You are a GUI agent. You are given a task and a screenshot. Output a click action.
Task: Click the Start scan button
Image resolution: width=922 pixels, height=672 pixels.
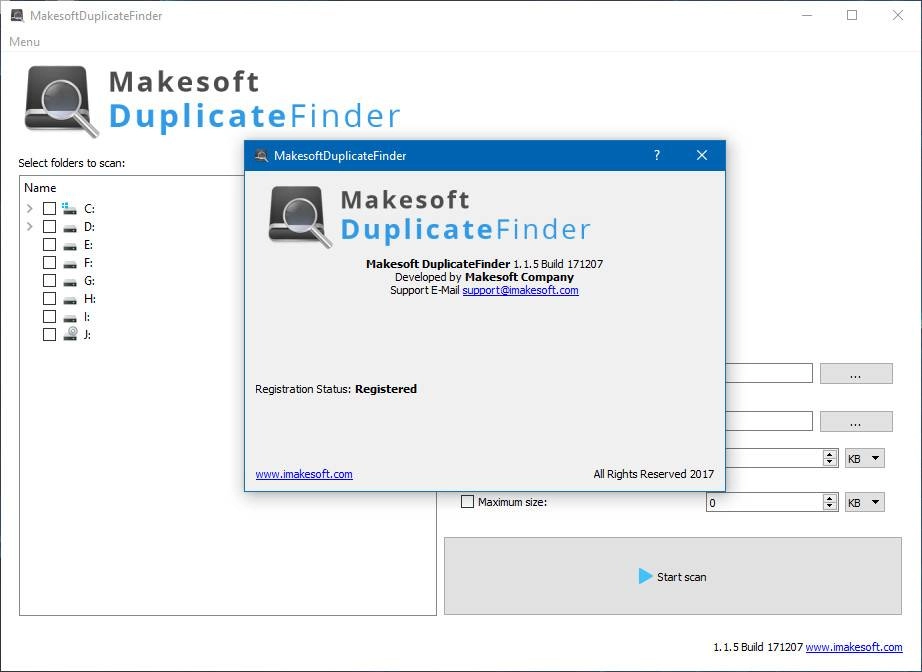(x=673, y=576)
